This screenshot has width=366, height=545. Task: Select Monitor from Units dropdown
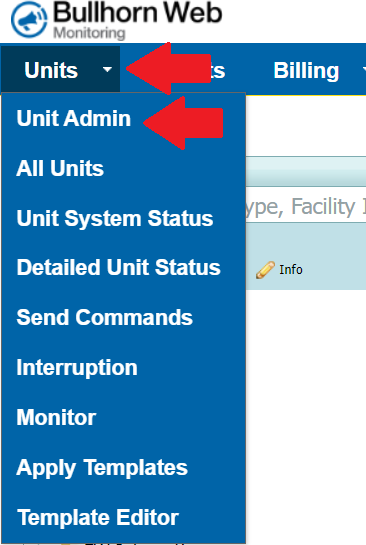(56, 417)
